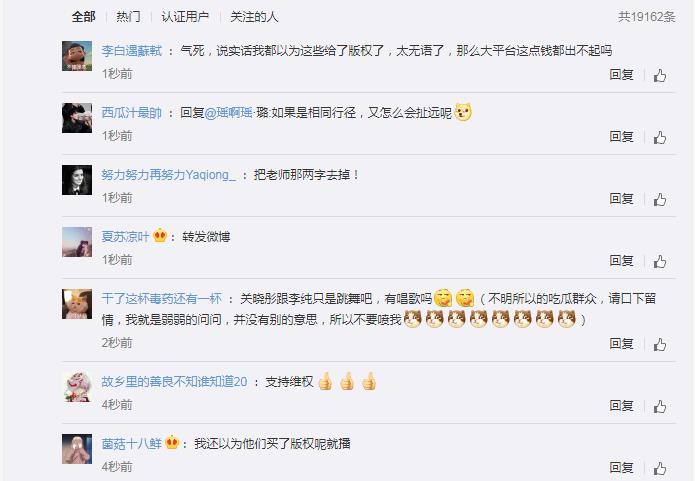
Task: Like the comment by 西瓜汁最帥
Action: (x=660, y=137)
